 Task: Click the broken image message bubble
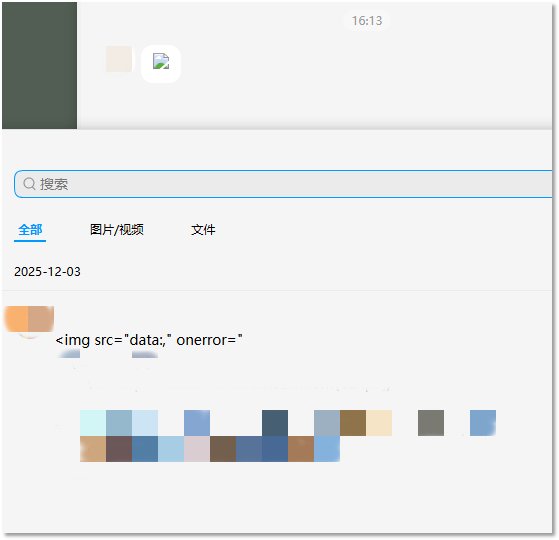point(161,64)
